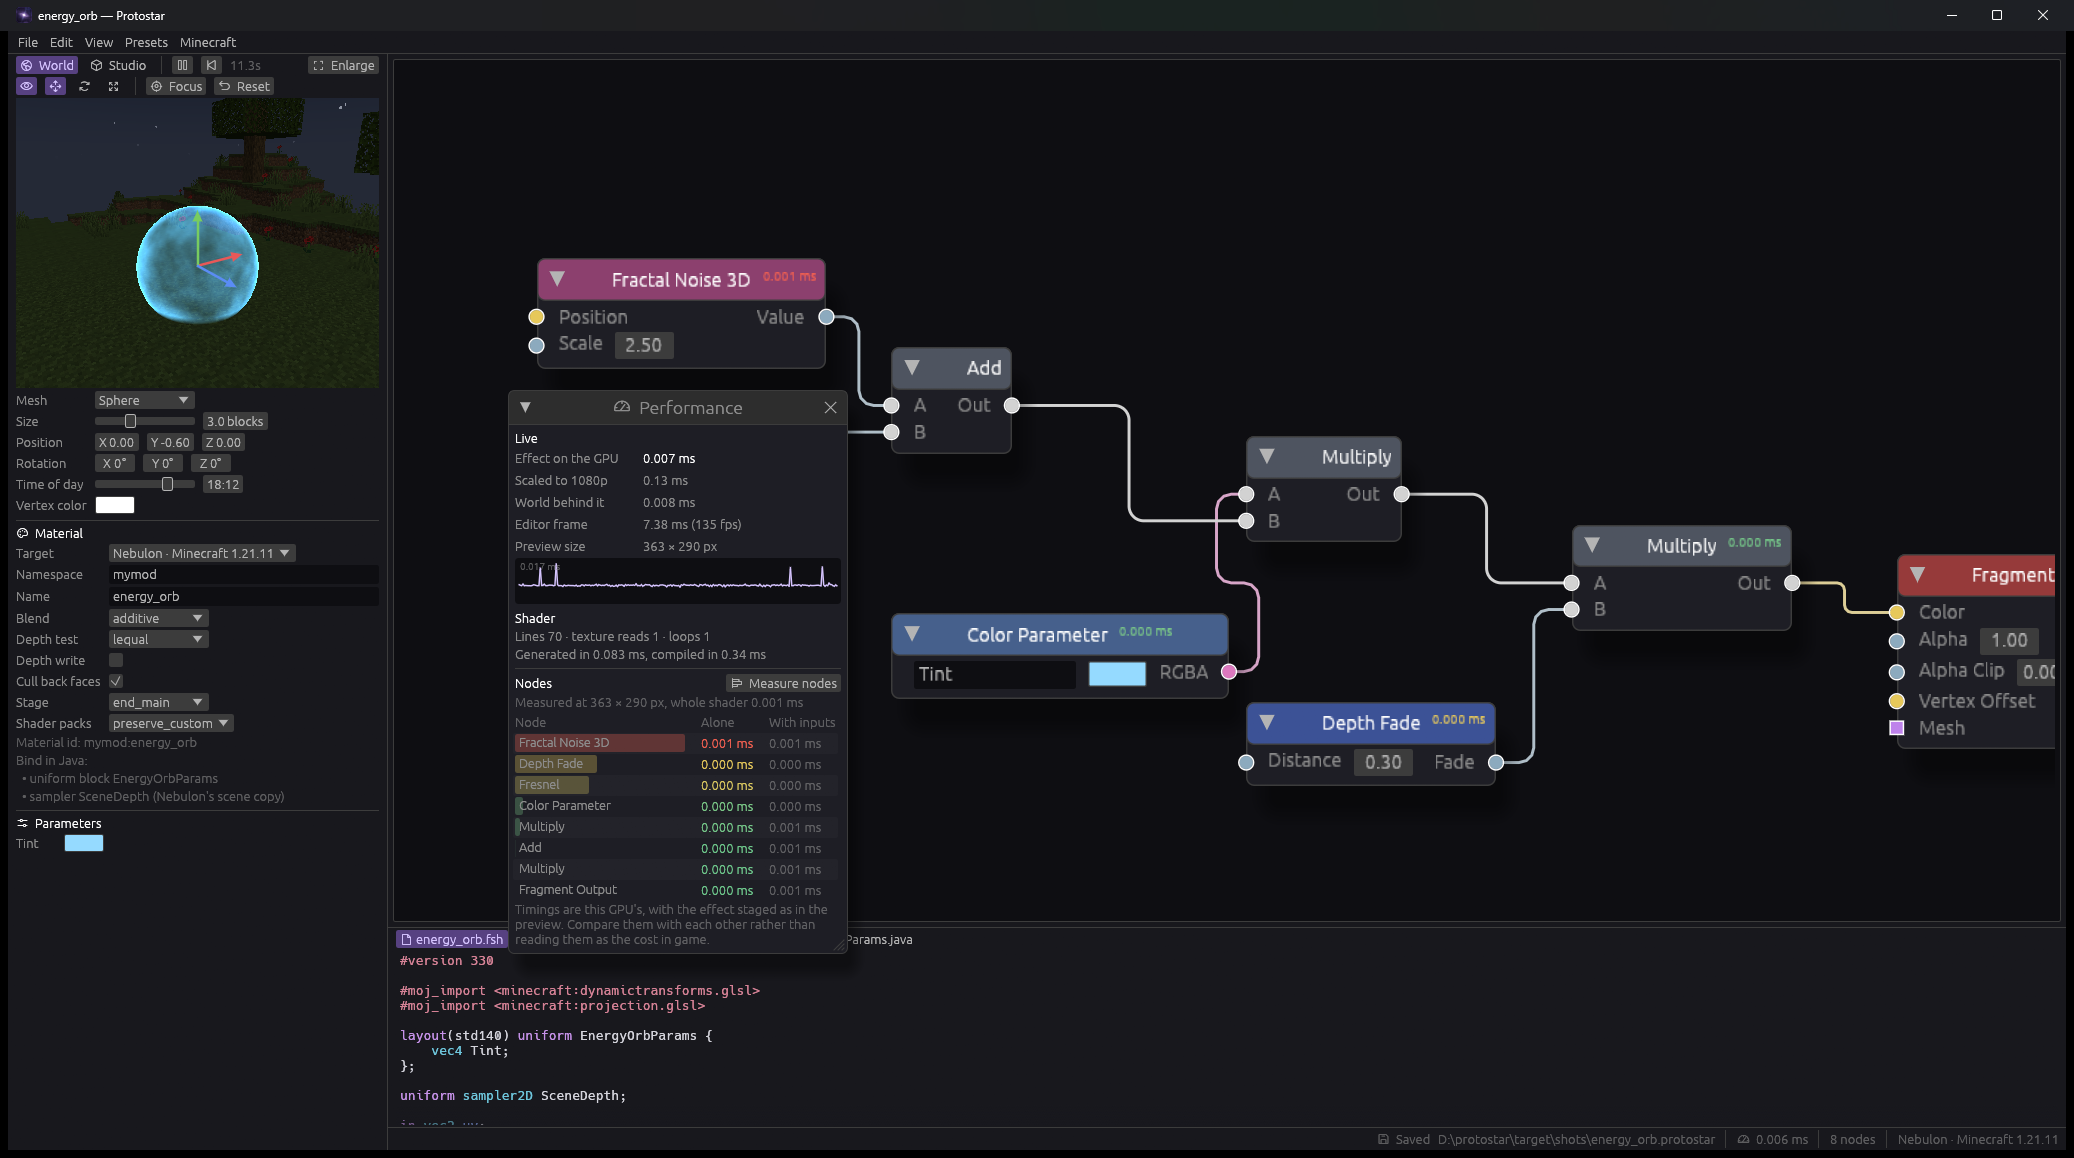The width and height of the screenshot is (2074, 1158).
Task: Pause the preview playback
Action: [x=182, y=65]
